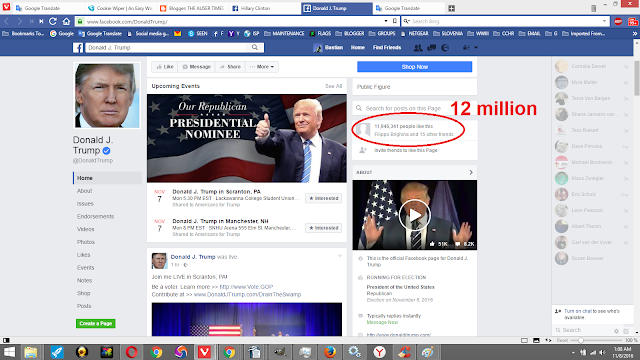Switch to Cookie Wiper tab
Screen dimensions: 640x360
click(121, 8)
